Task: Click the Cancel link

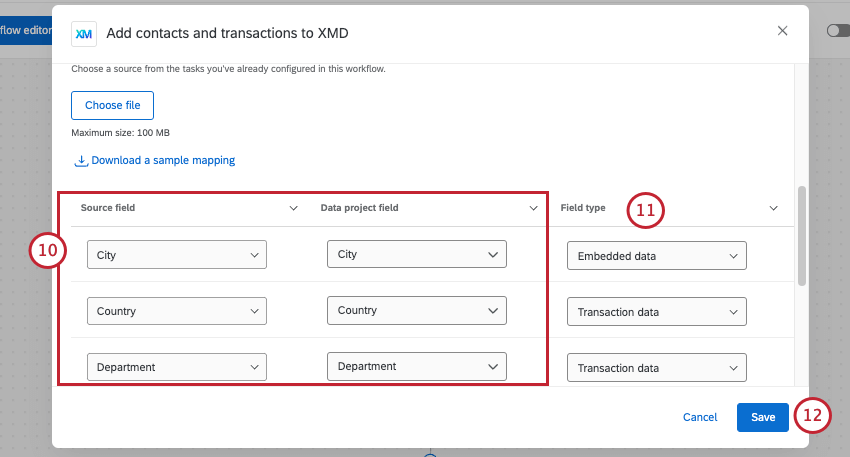Action: pyautogui.click(x=700, y=417)
